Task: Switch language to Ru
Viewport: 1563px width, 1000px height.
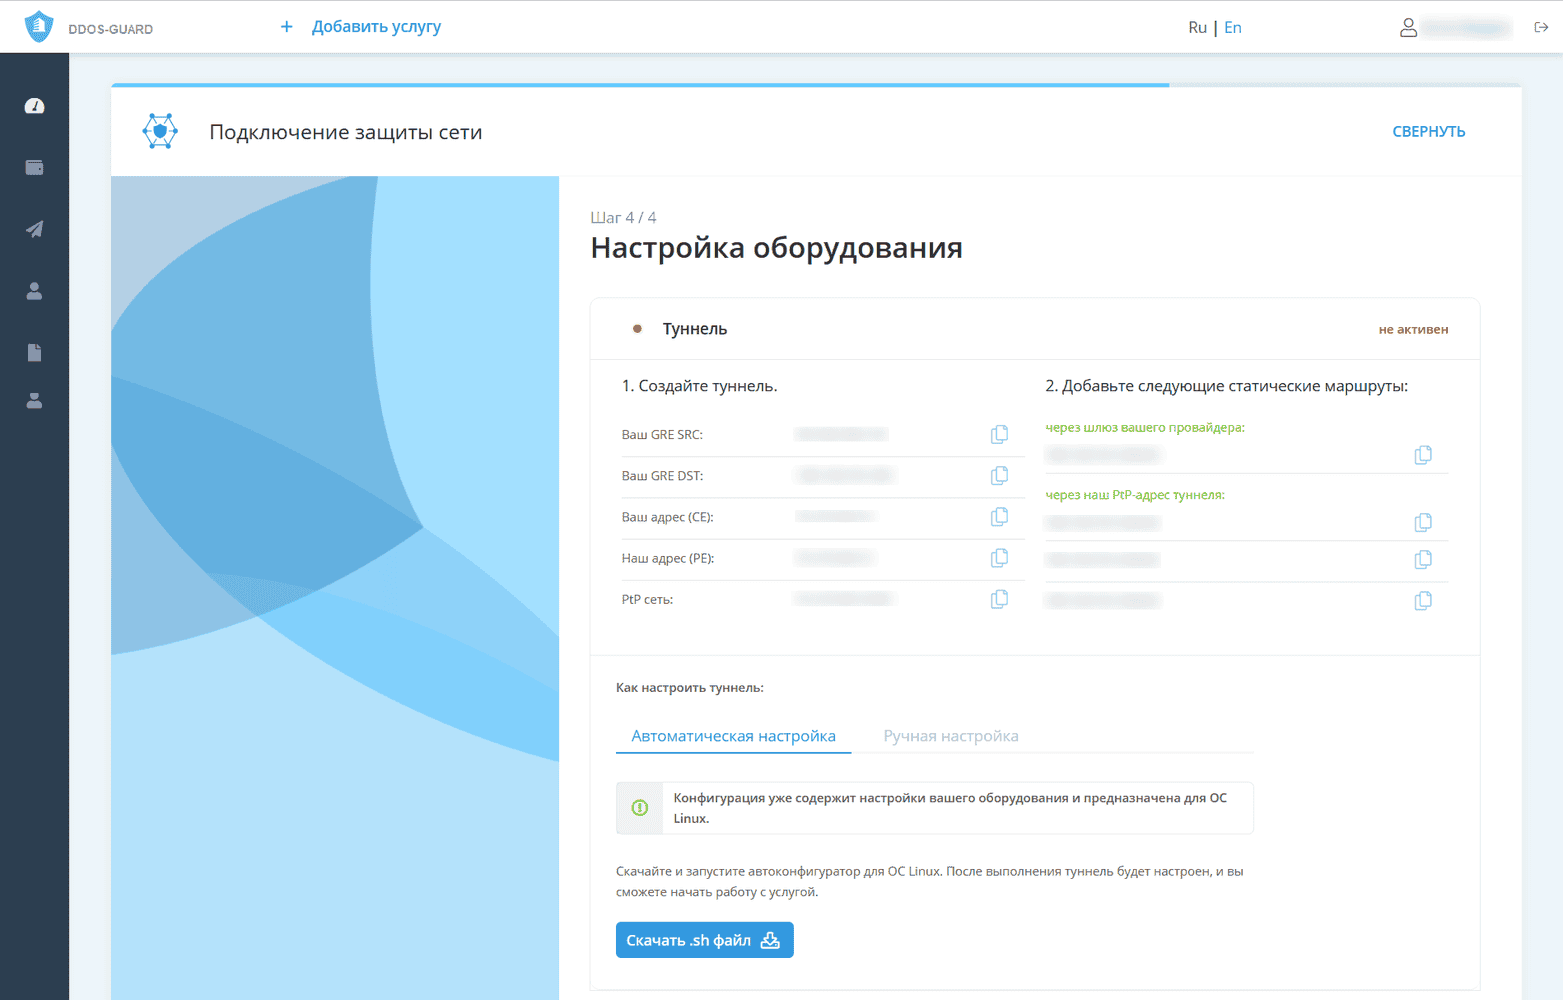Action: click(1197, 28)
